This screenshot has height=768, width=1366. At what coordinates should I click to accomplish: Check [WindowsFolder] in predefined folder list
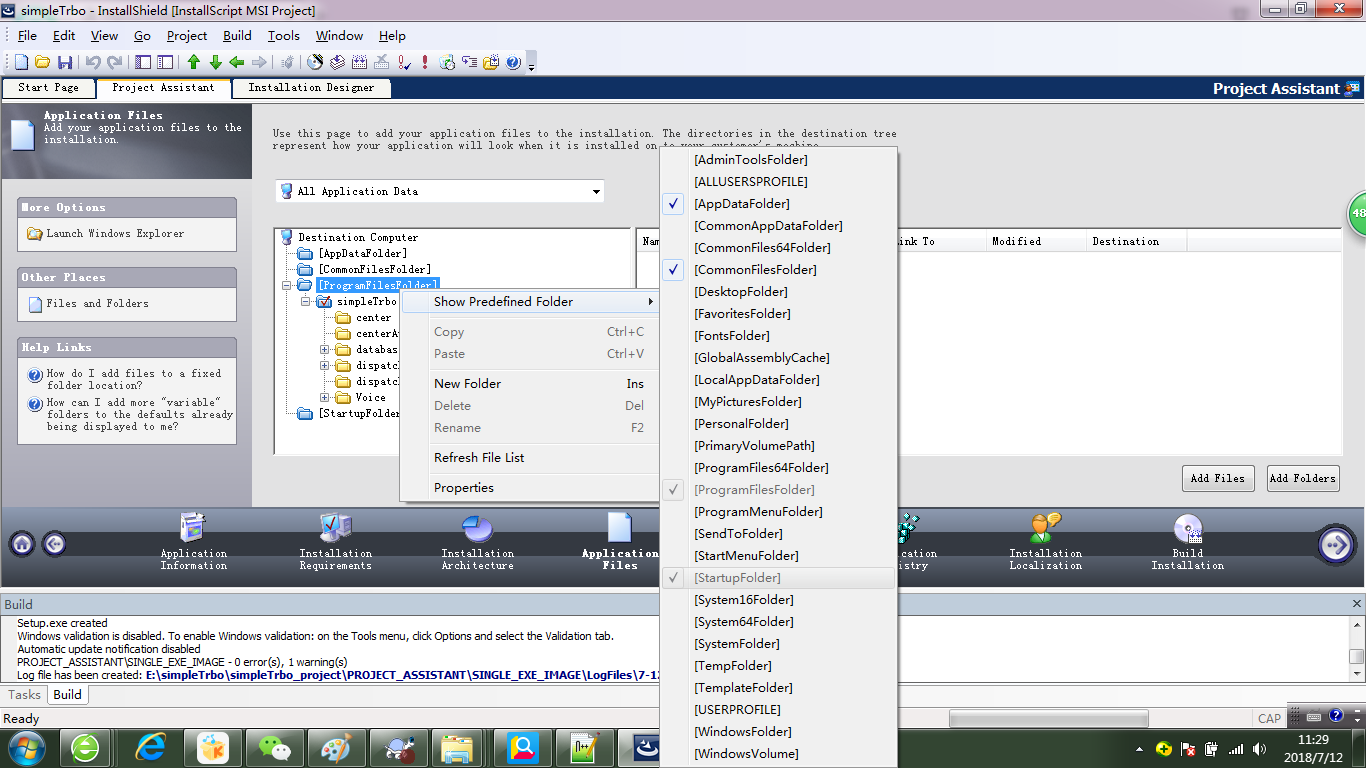(778, 731)
